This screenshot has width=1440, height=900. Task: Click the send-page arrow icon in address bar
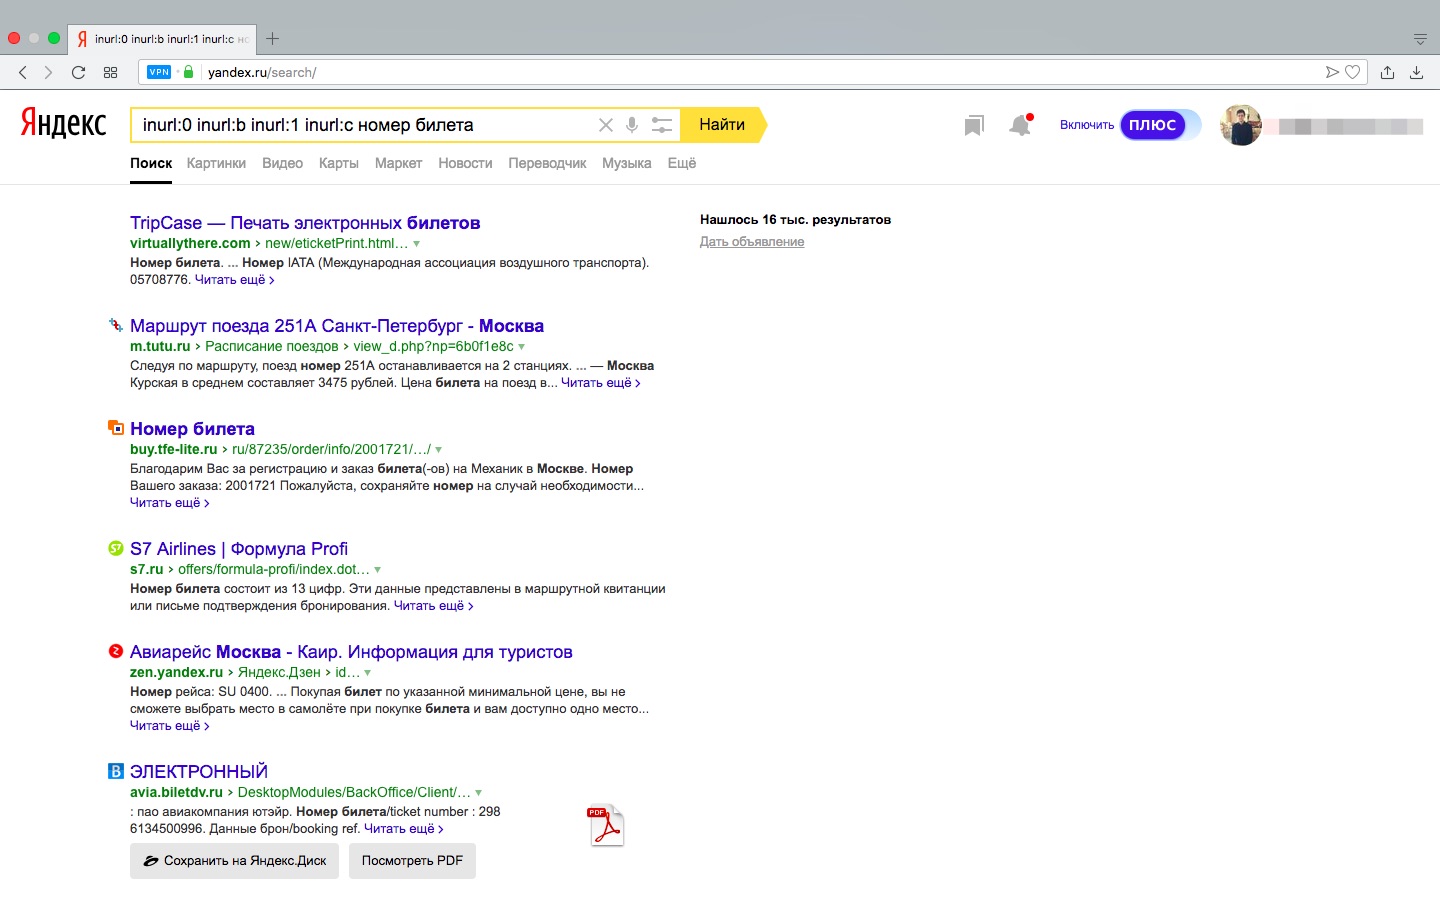[x=1332, y=72]
